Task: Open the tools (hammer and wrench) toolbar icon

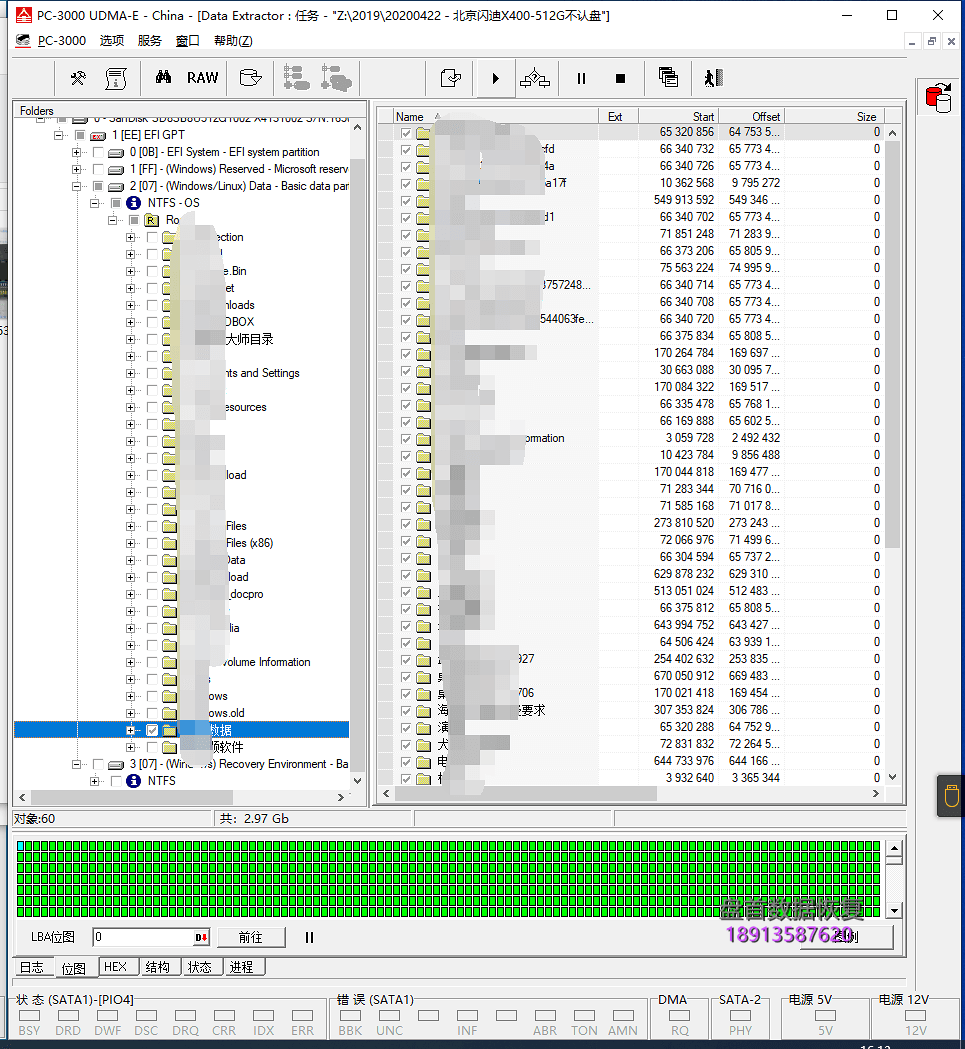Action: 78,78
